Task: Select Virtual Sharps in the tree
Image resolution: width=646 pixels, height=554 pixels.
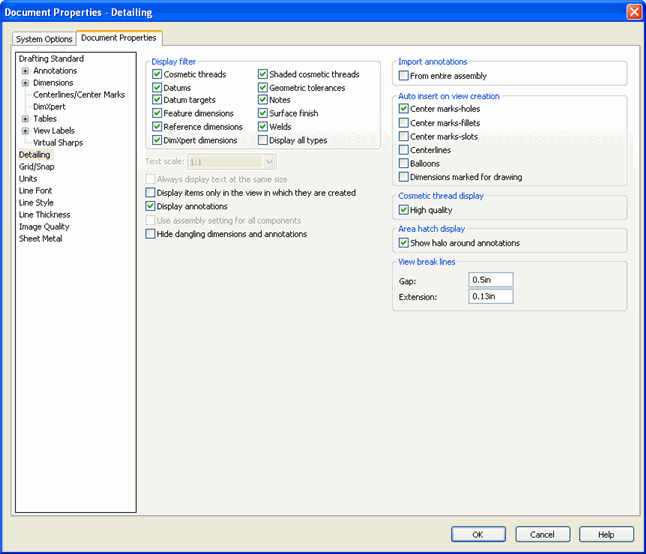Action: (x=58, y=143)
